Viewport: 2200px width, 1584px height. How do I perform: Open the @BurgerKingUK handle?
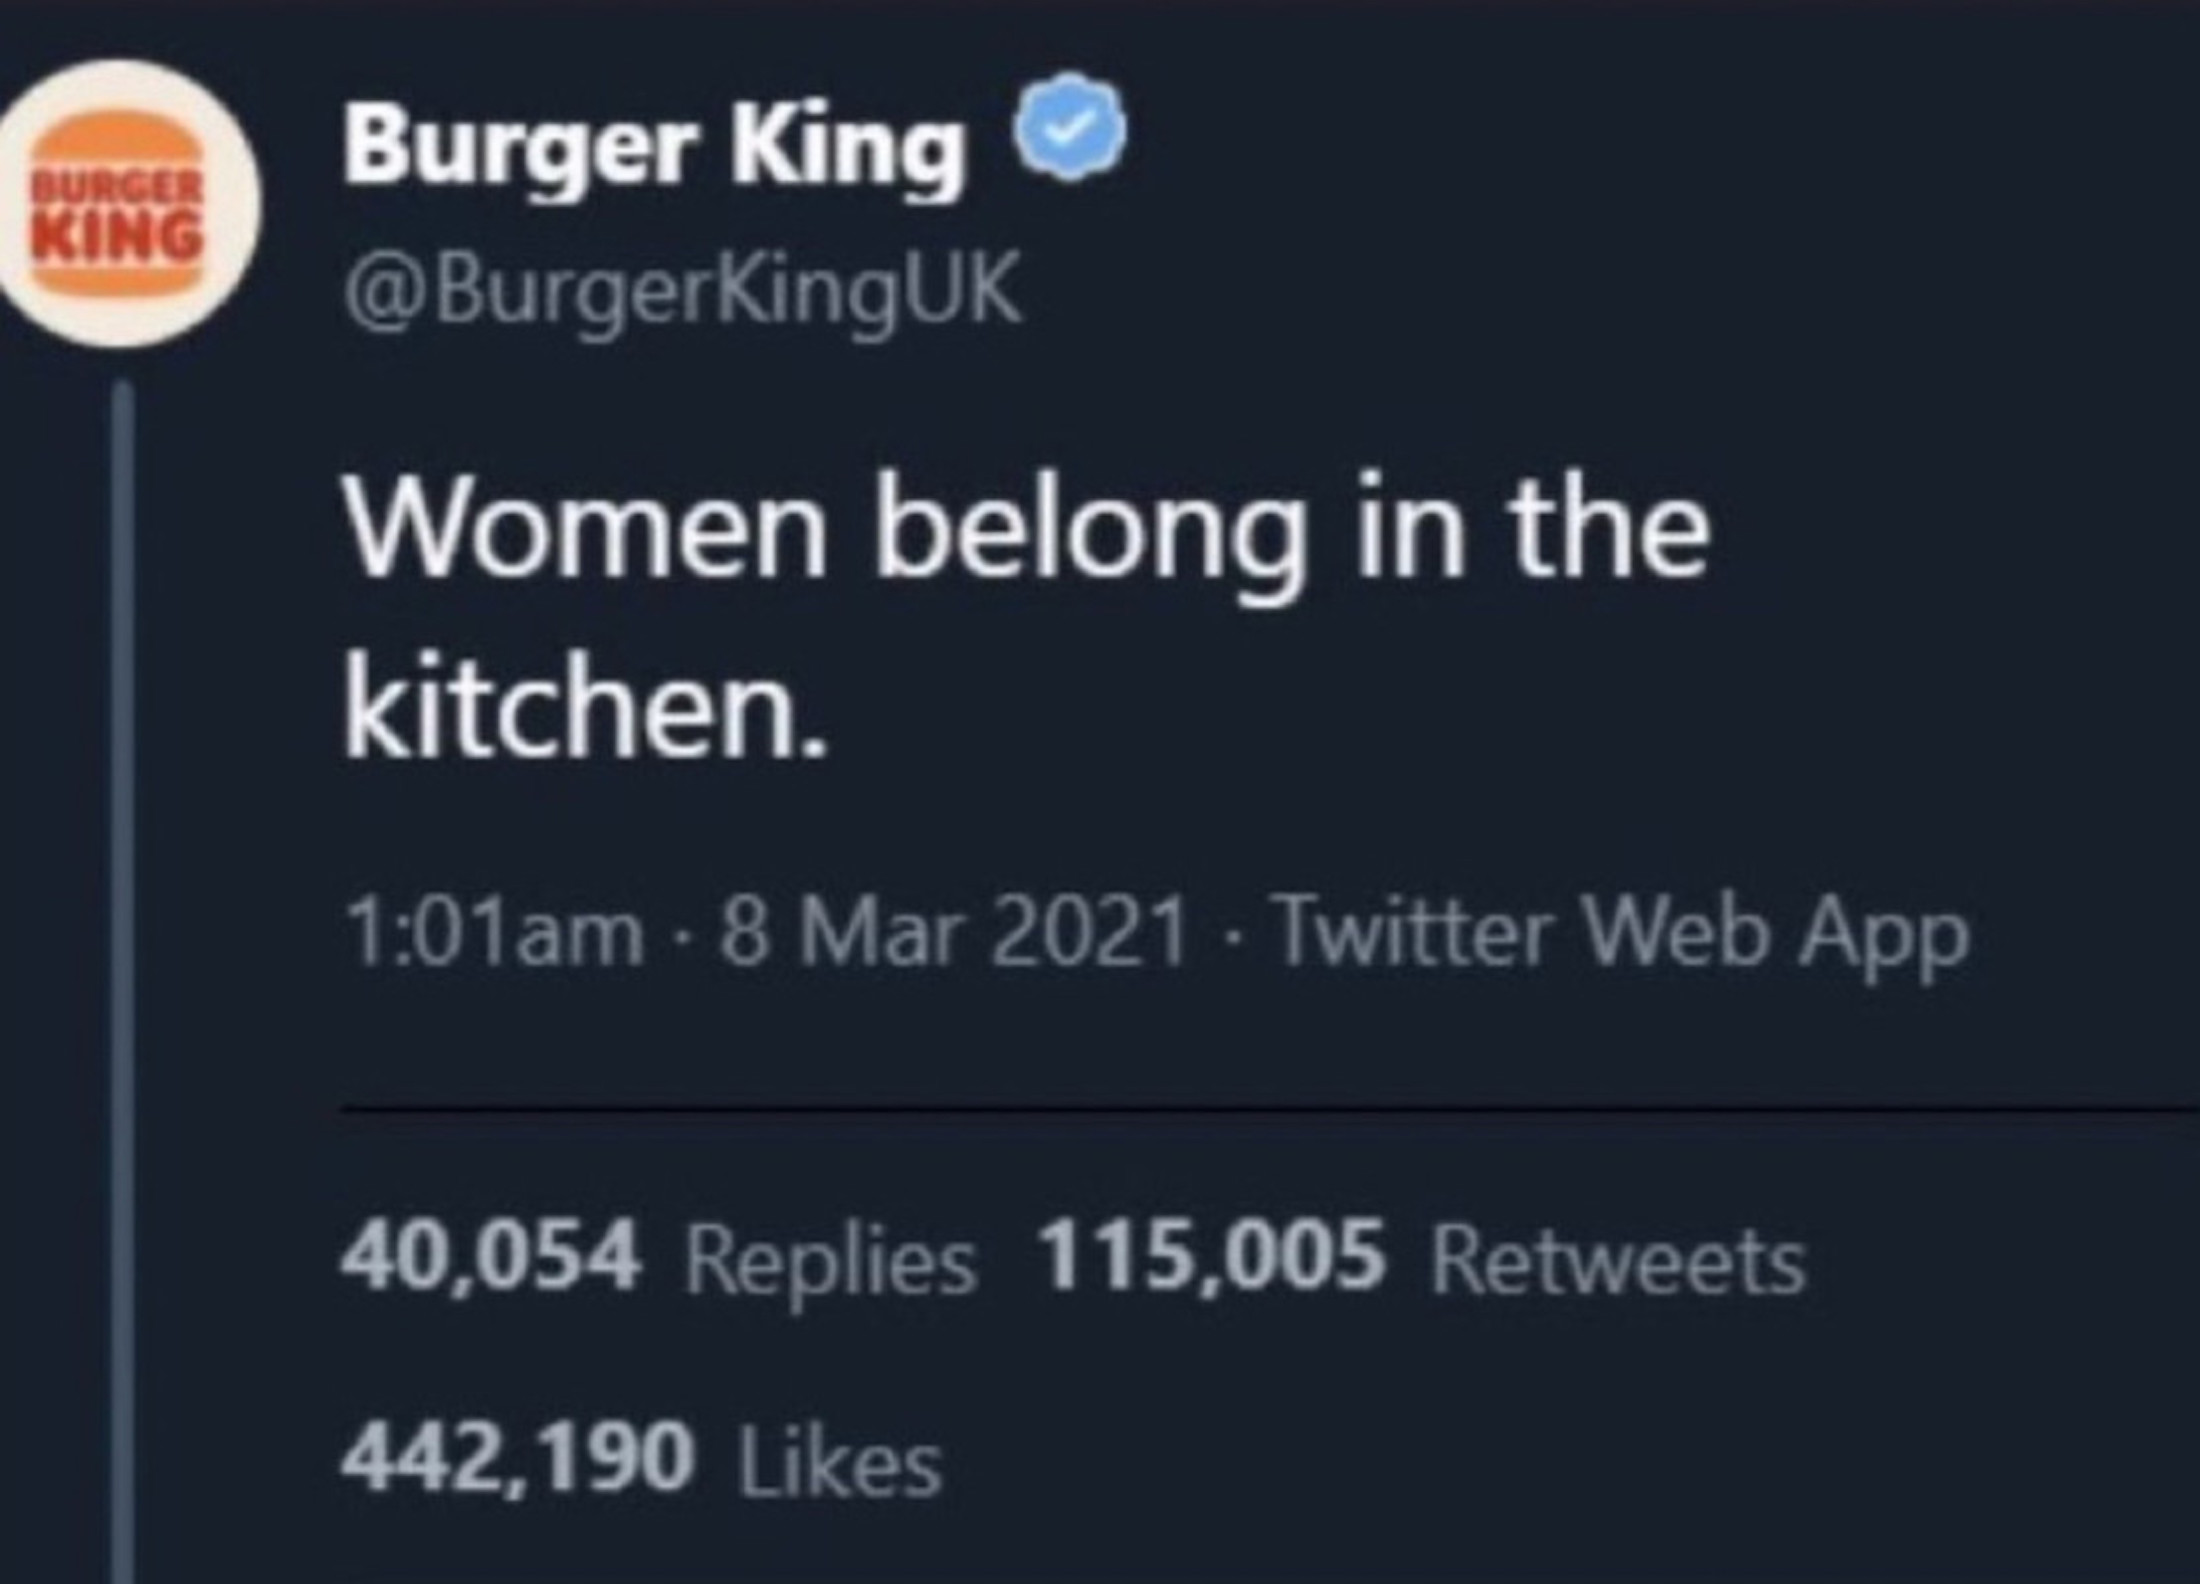[683, 288]
